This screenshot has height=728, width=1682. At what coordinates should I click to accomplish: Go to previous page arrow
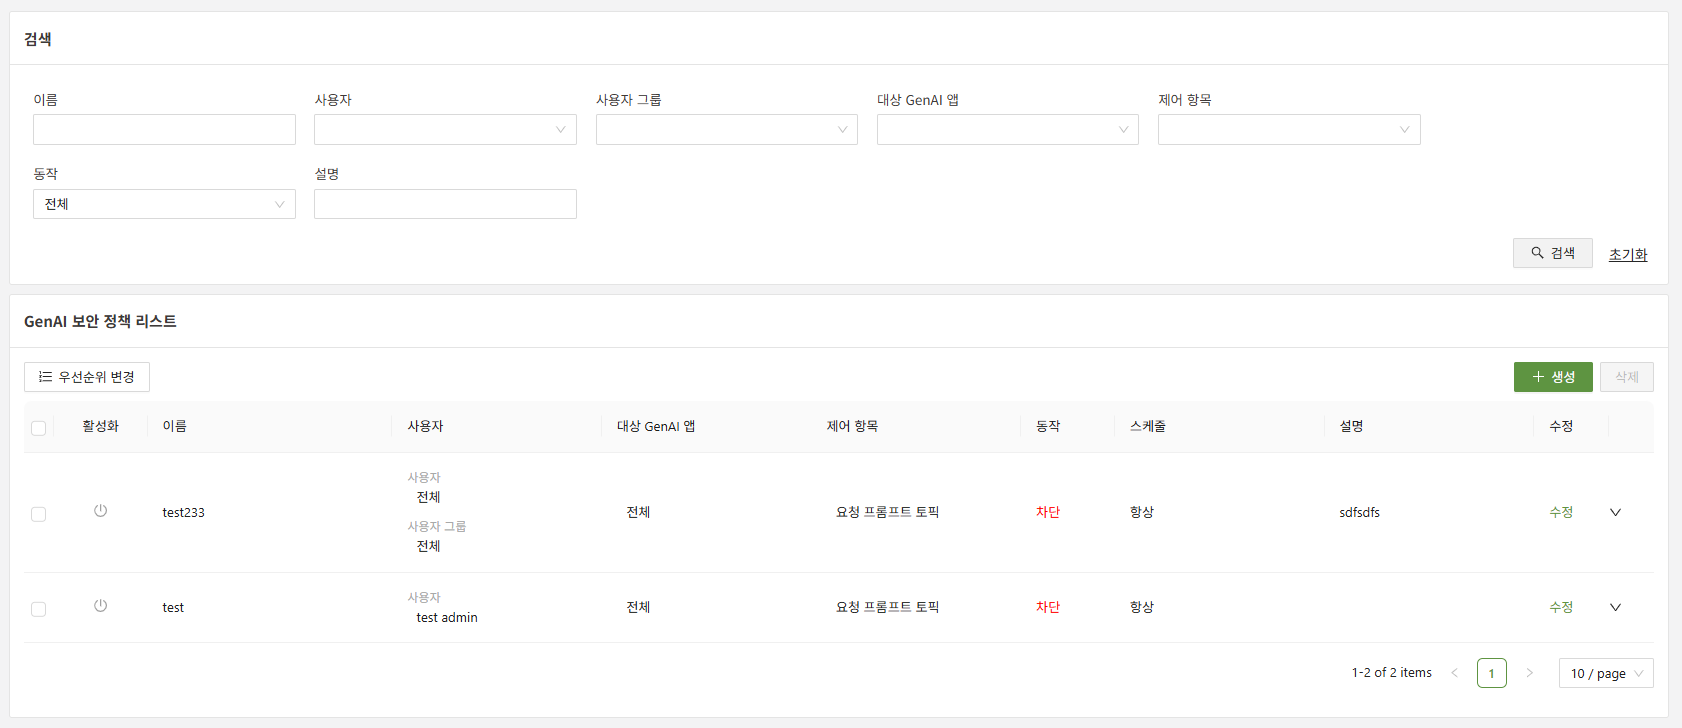click(1455, 673)
